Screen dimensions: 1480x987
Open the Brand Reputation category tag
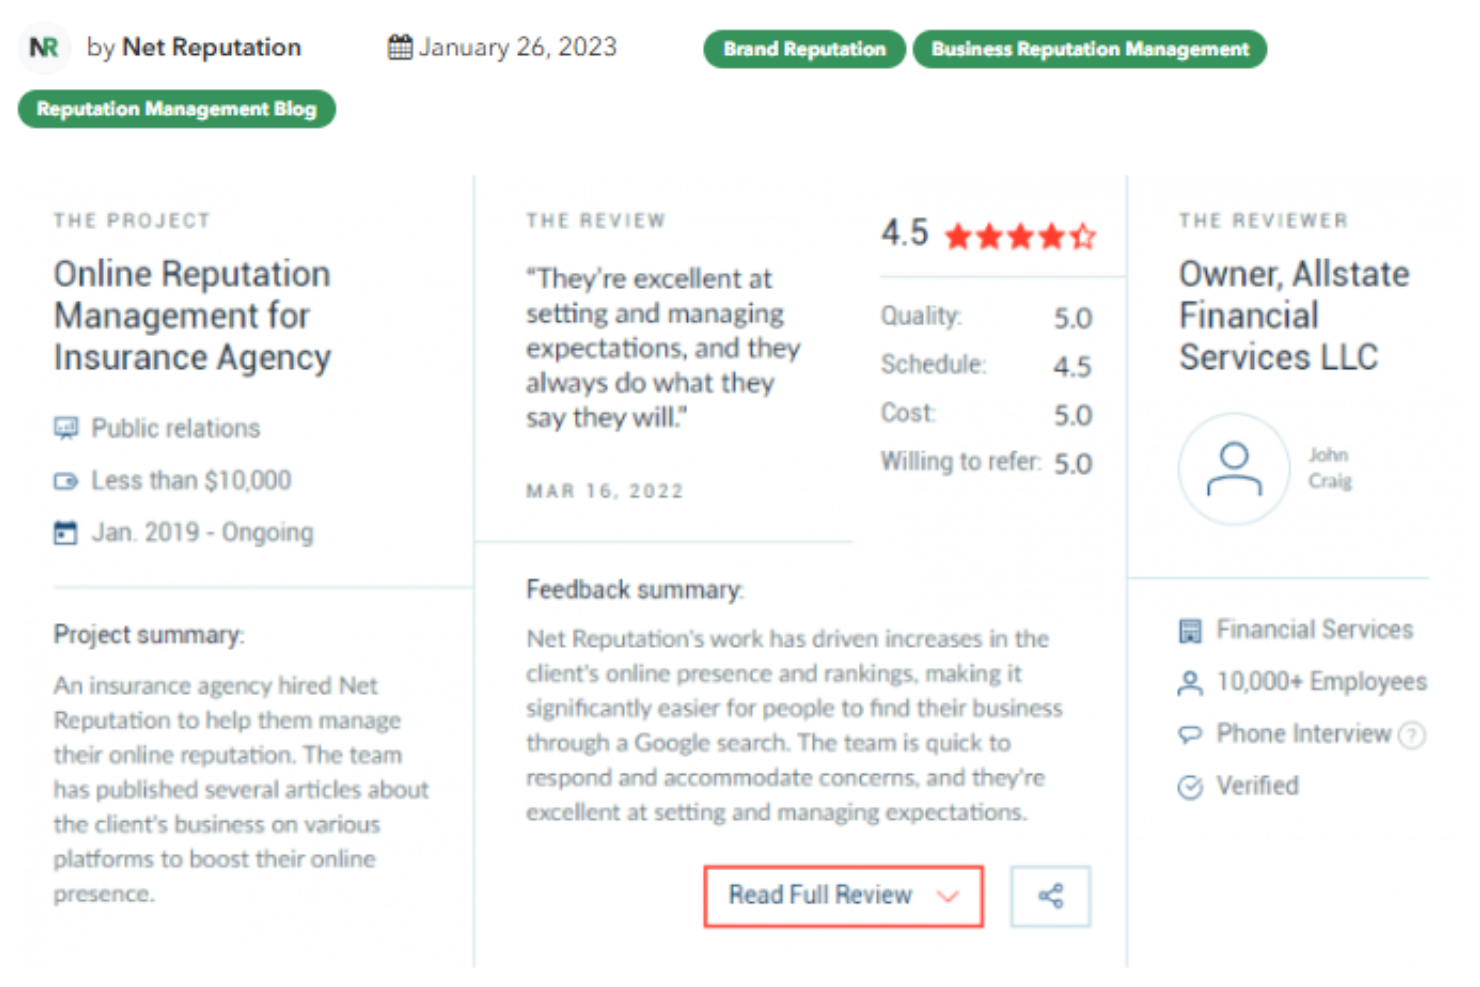click(803, 48)
